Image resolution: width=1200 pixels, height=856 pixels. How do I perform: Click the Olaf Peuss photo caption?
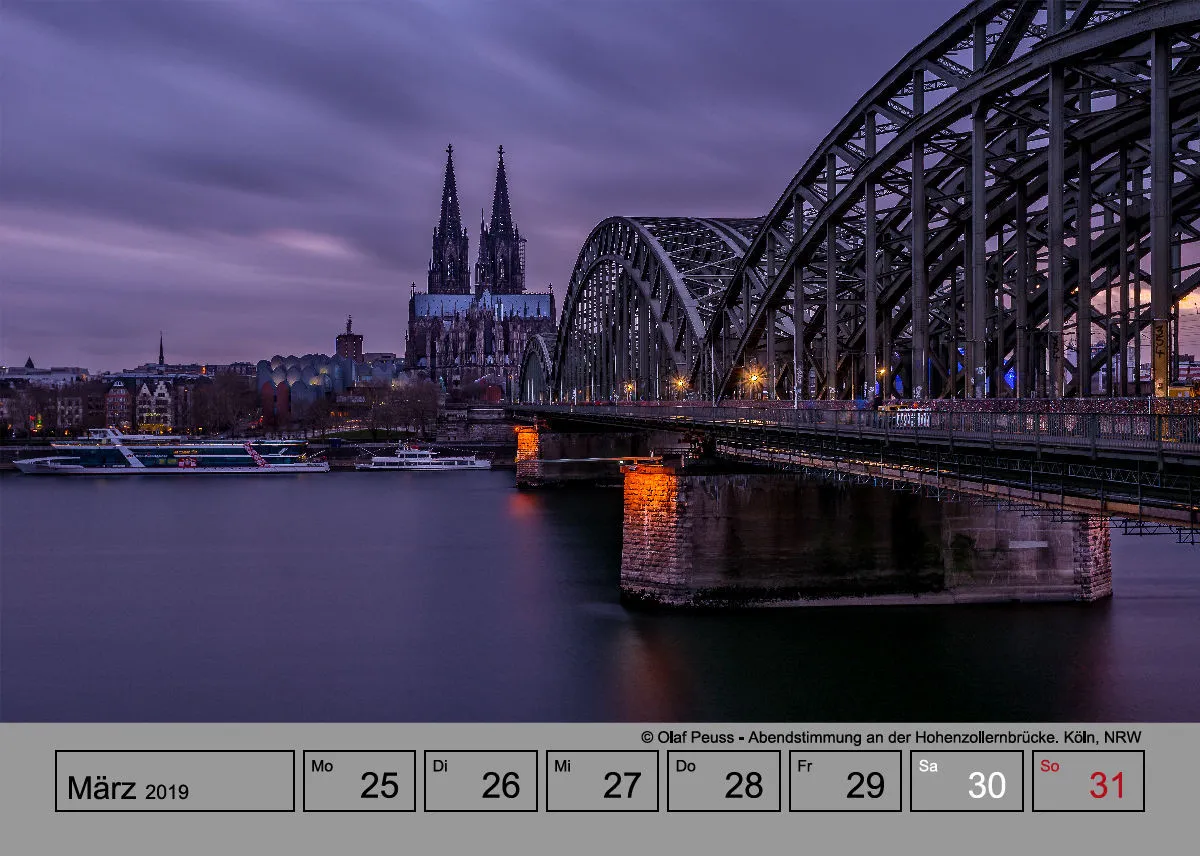pyautogui.click(x=891, y=737)
